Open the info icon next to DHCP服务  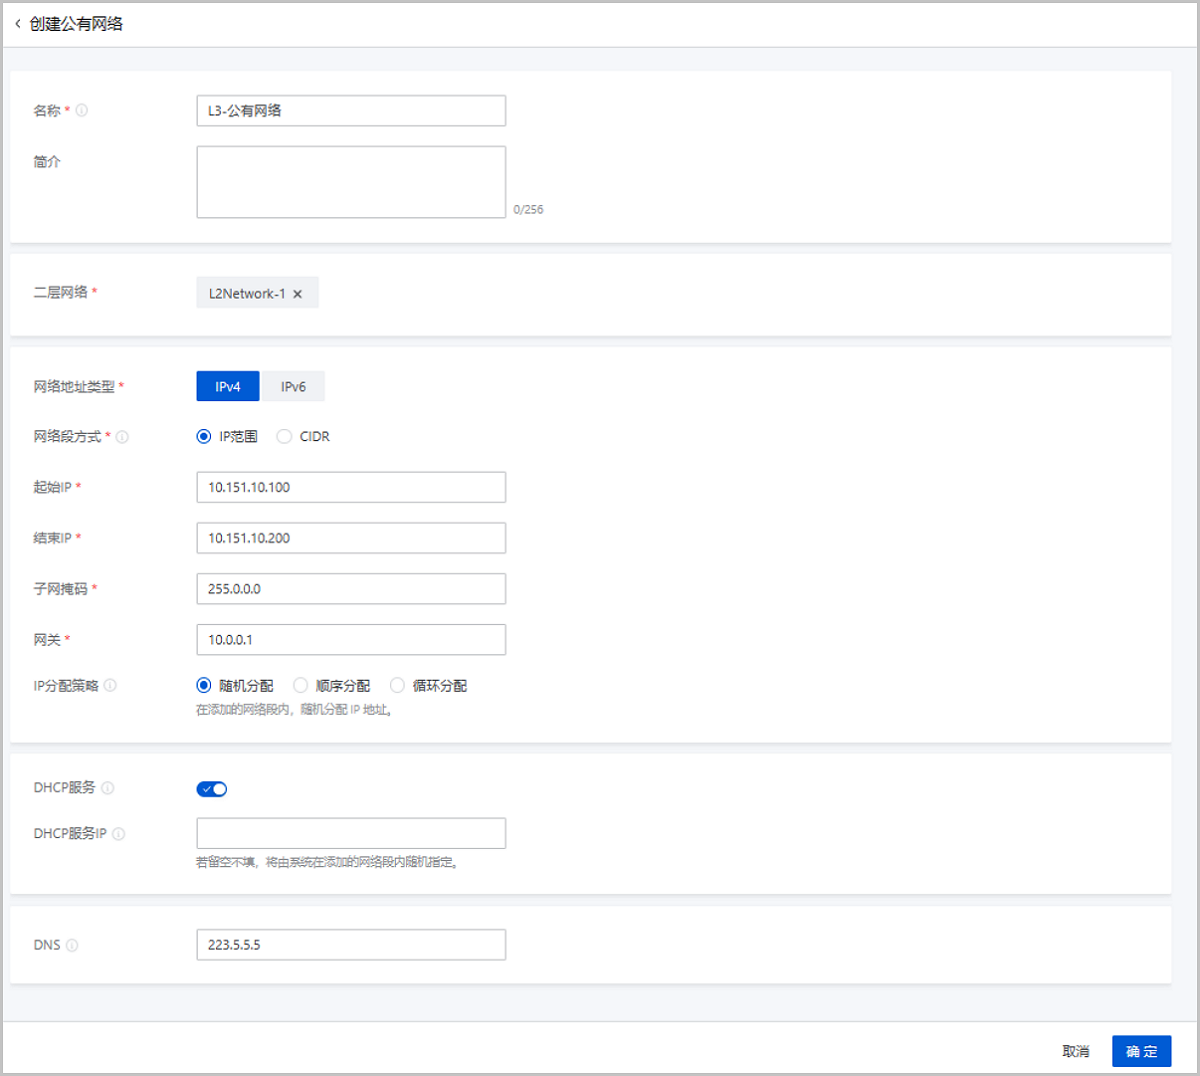pos(108,788)
